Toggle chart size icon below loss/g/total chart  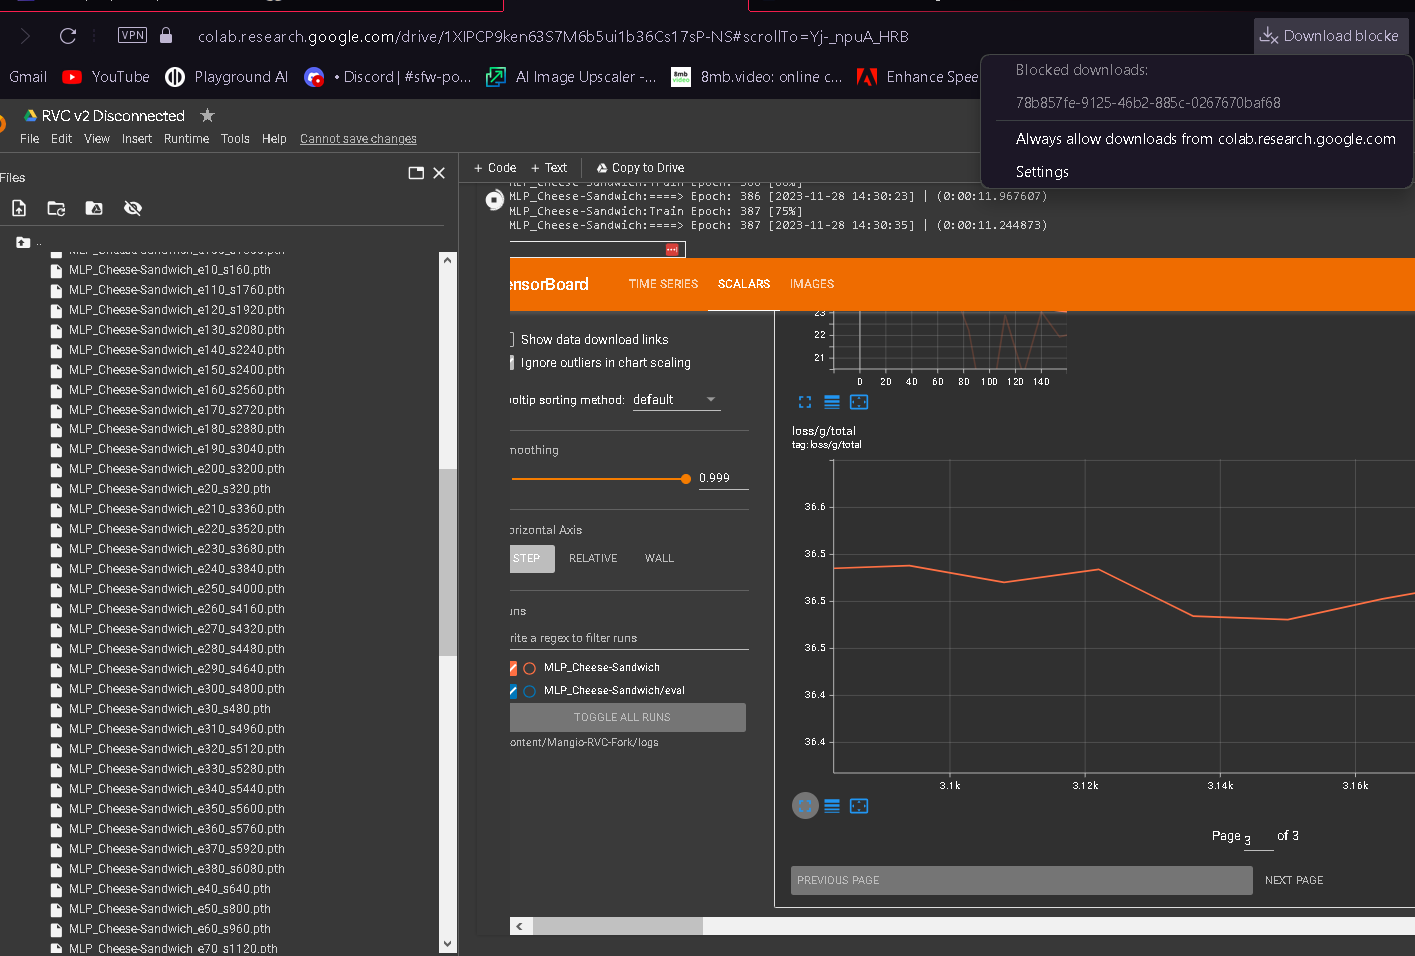tap(805, 806)
